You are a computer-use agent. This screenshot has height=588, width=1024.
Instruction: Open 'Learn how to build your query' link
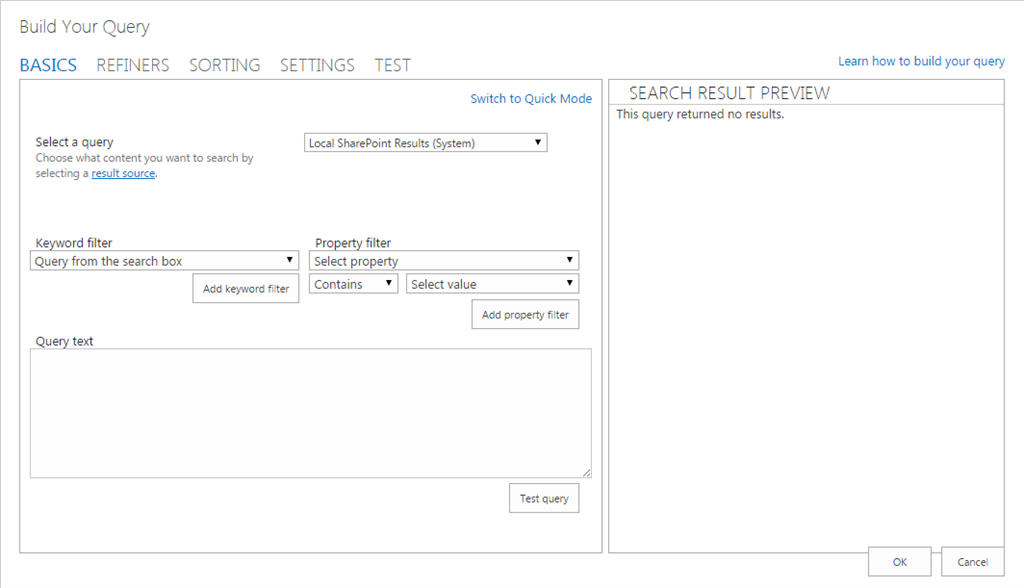click(x=921, y=61)
